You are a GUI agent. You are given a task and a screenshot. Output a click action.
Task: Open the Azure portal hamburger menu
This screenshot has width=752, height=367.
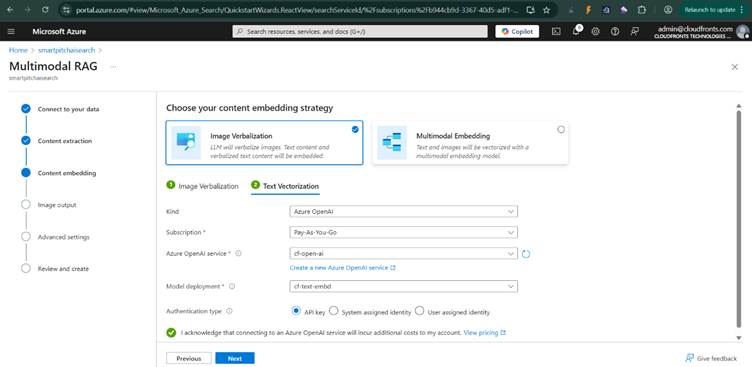tap(11, 32)
